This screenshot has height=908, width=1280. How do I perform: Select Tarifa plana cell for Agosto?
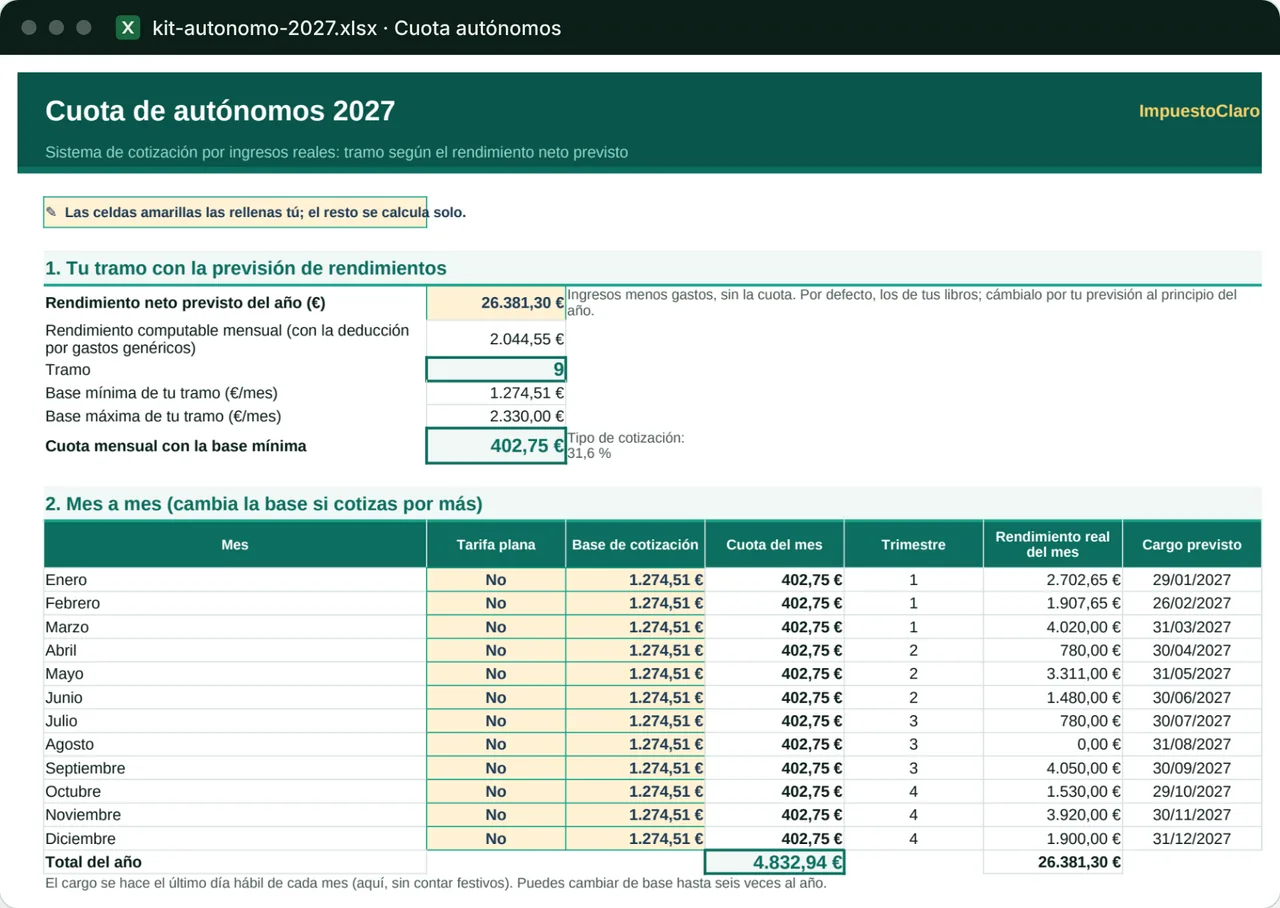[x=496, y=745]
